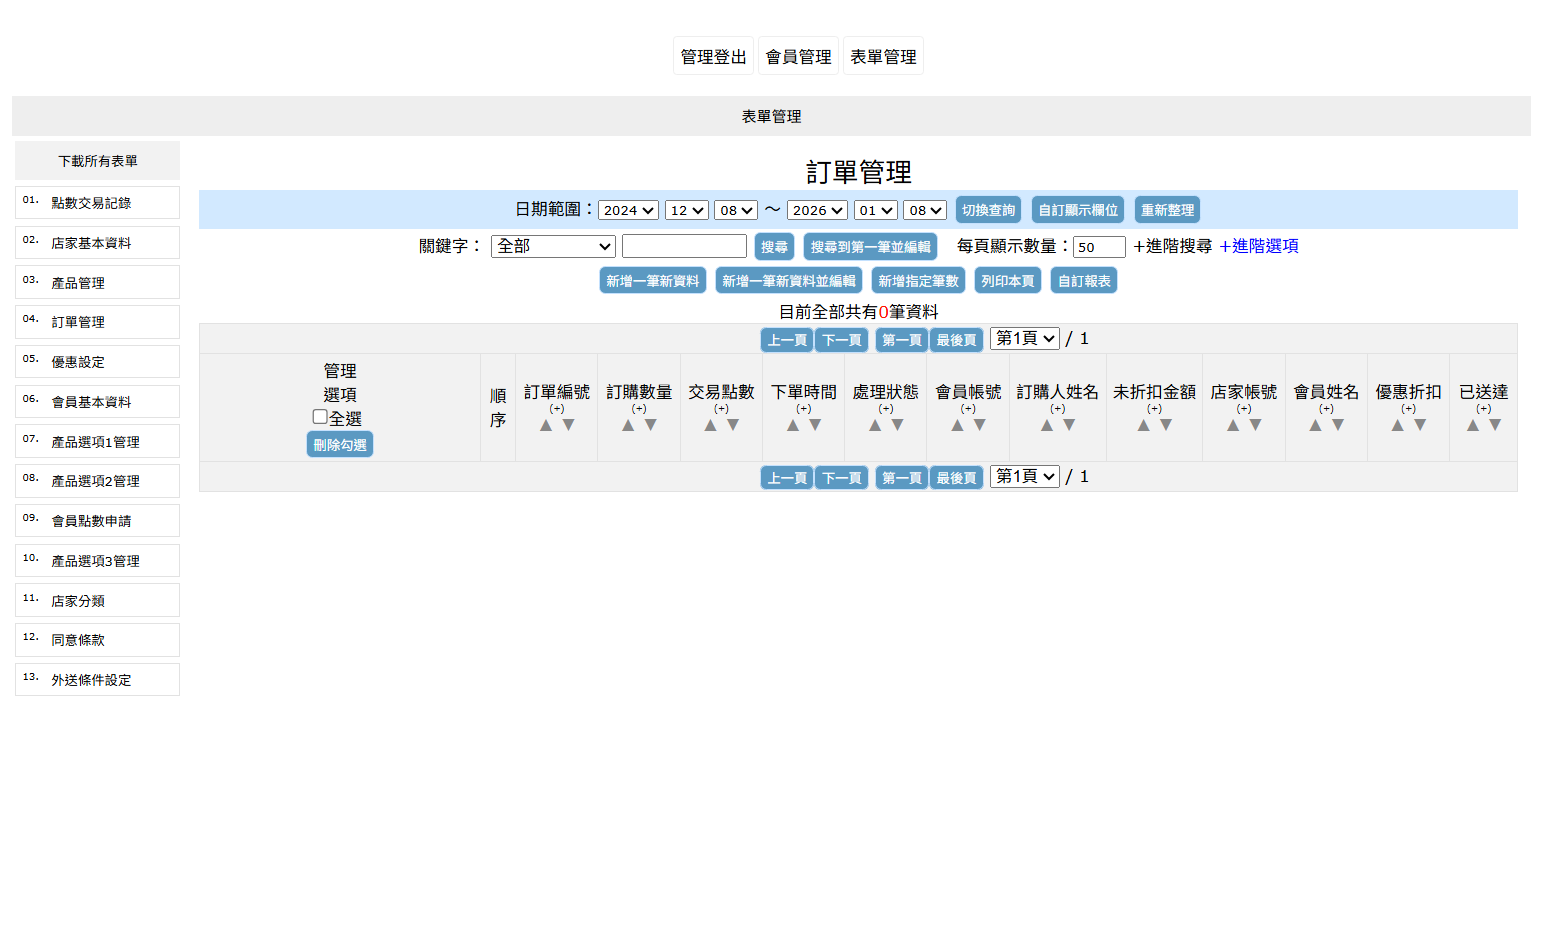Sort 訂購數量 ascending using the up triangle
This screenshot has width=1543, height=944.
(628, 425)
